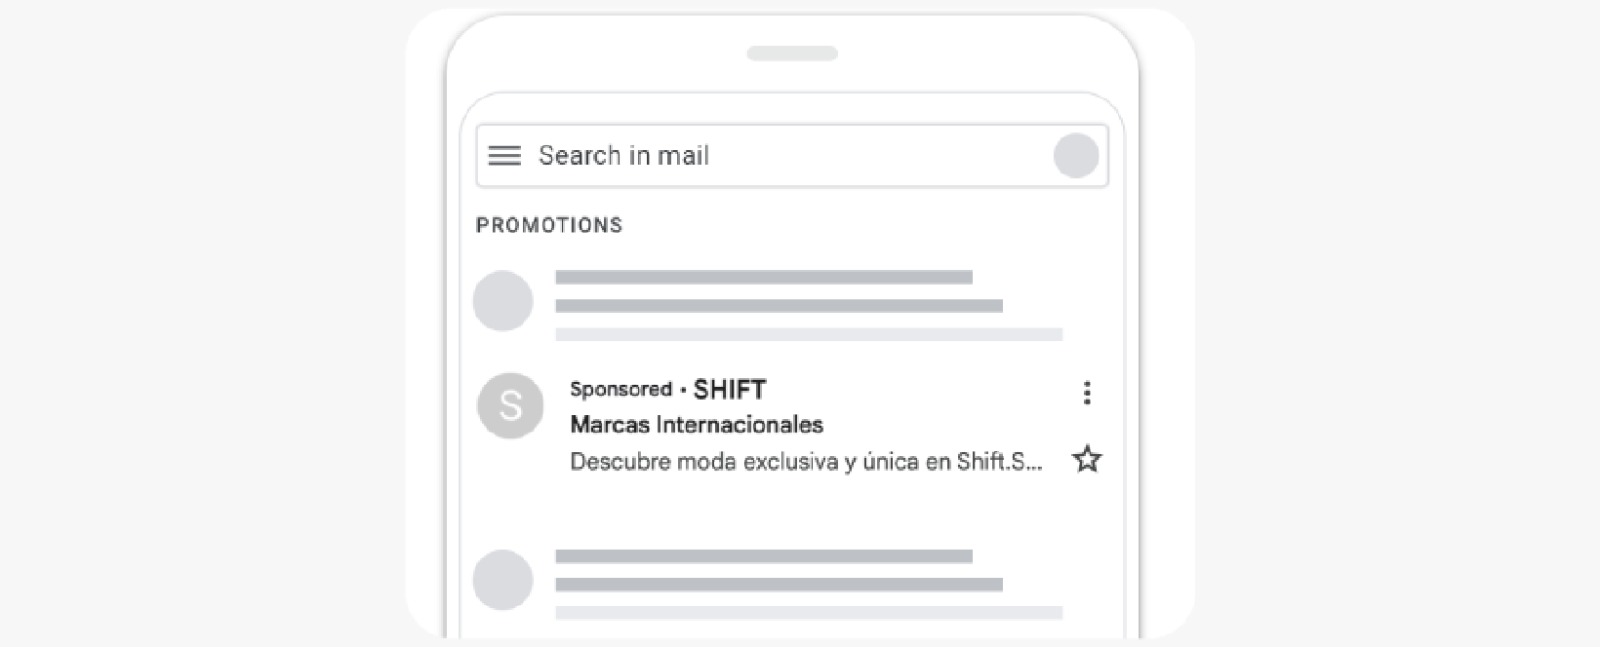Click the first placeholder email avatar
The image size is (1600, 647).
coord(503,301)
